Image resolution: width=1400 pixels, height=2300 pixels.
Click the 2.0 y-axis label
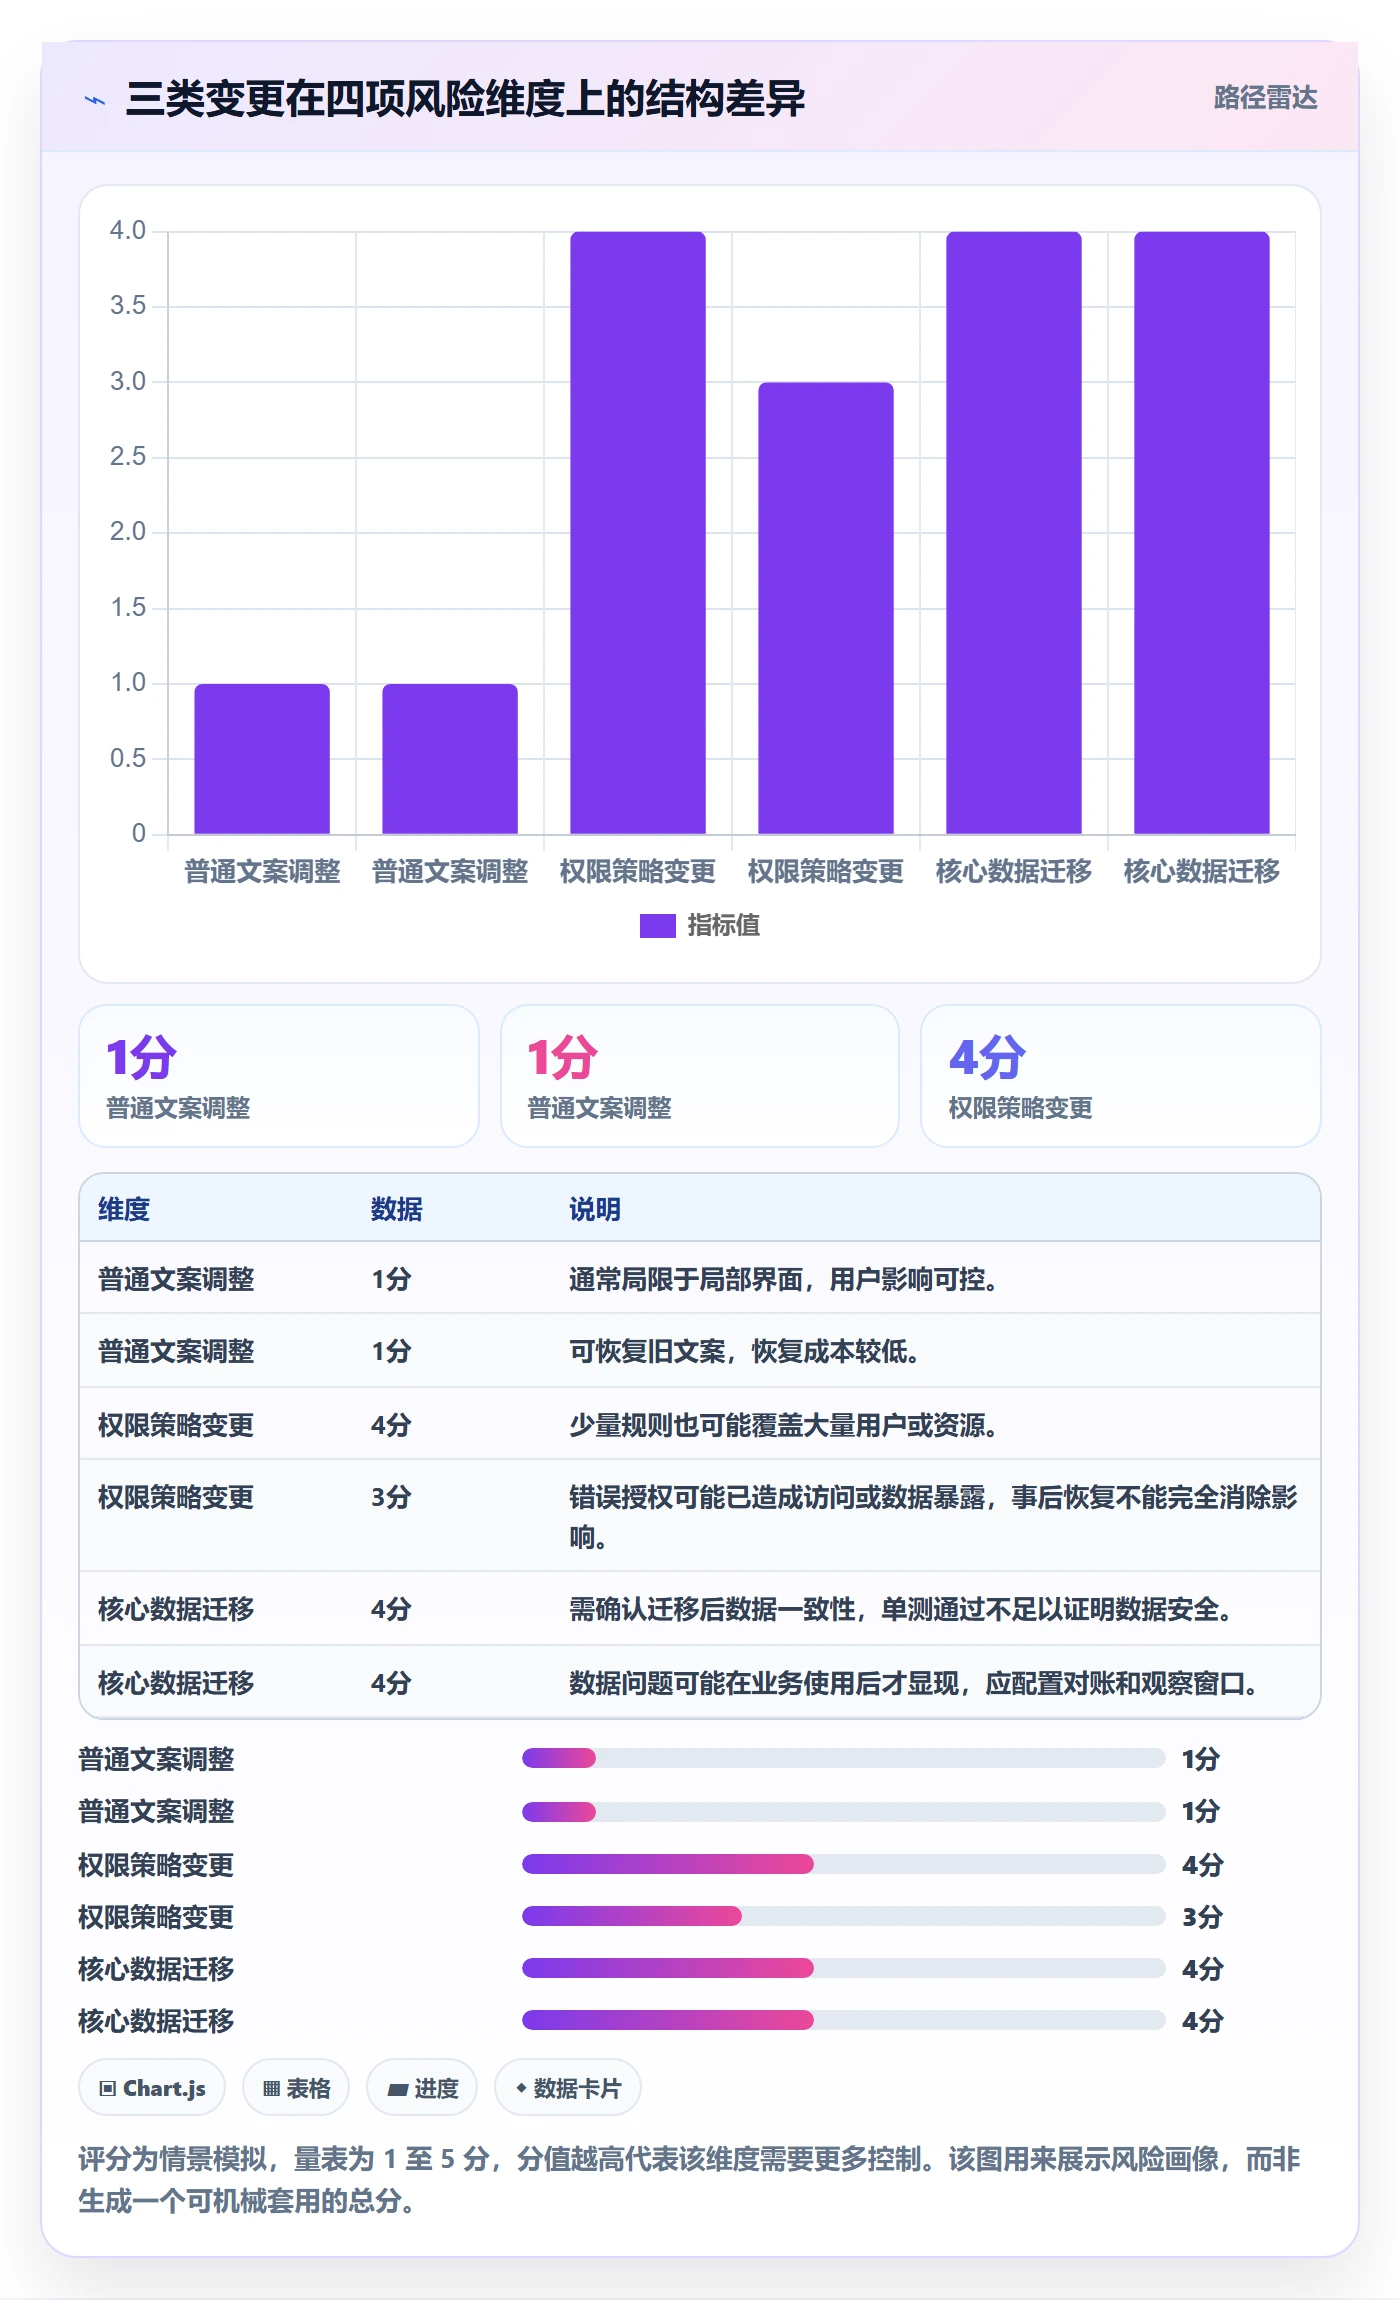[x=128, y=532]
